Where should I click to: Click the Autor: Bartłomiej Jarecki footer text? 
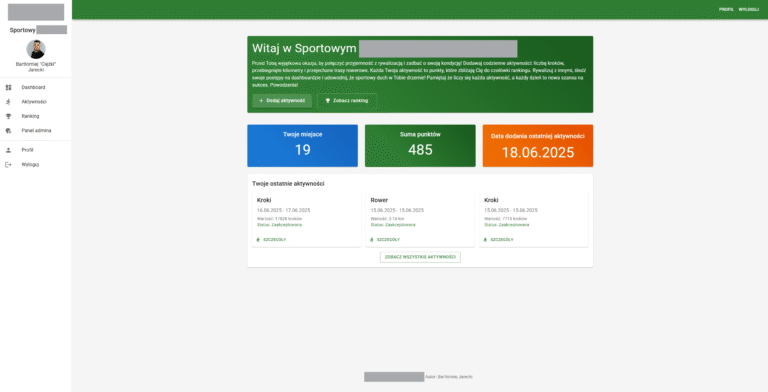(449, 377)
